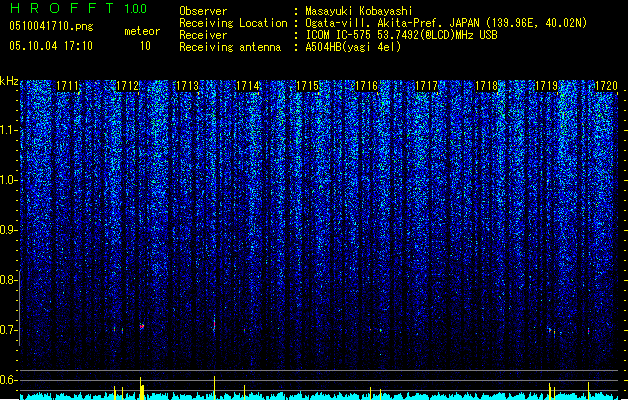The height and width of the screenshot is (400, 629).
Task: Click the HROFFT program title
Action: click(62, 8)
